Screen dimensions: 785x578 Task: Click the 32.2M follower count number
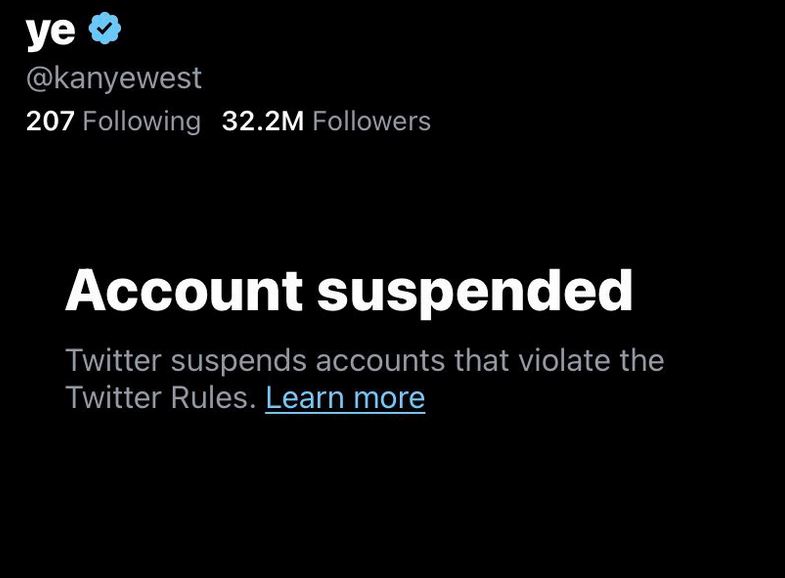coord(262,121)
